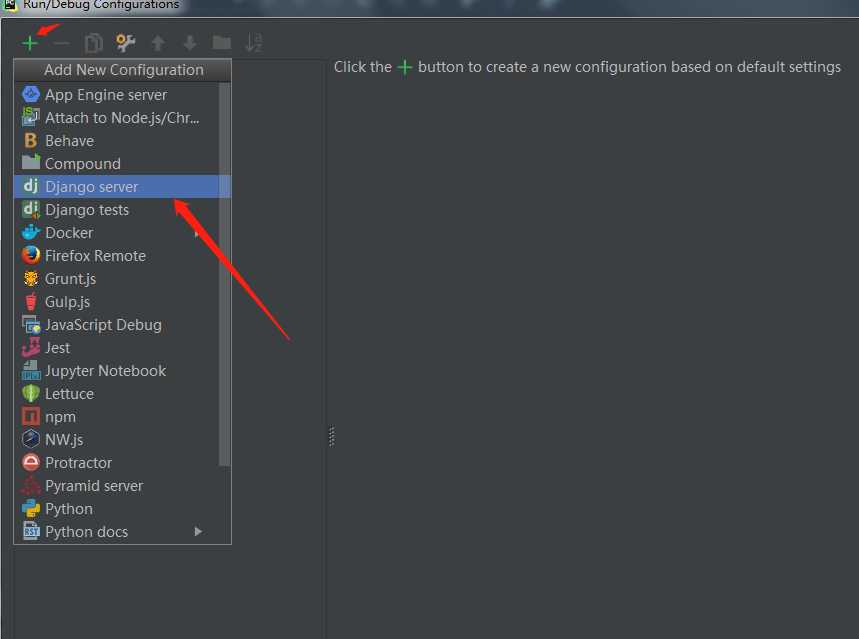The width and height of the screenshot is (859, 639).
Task: Click the Move Down arrow icon
Action: 190,43
